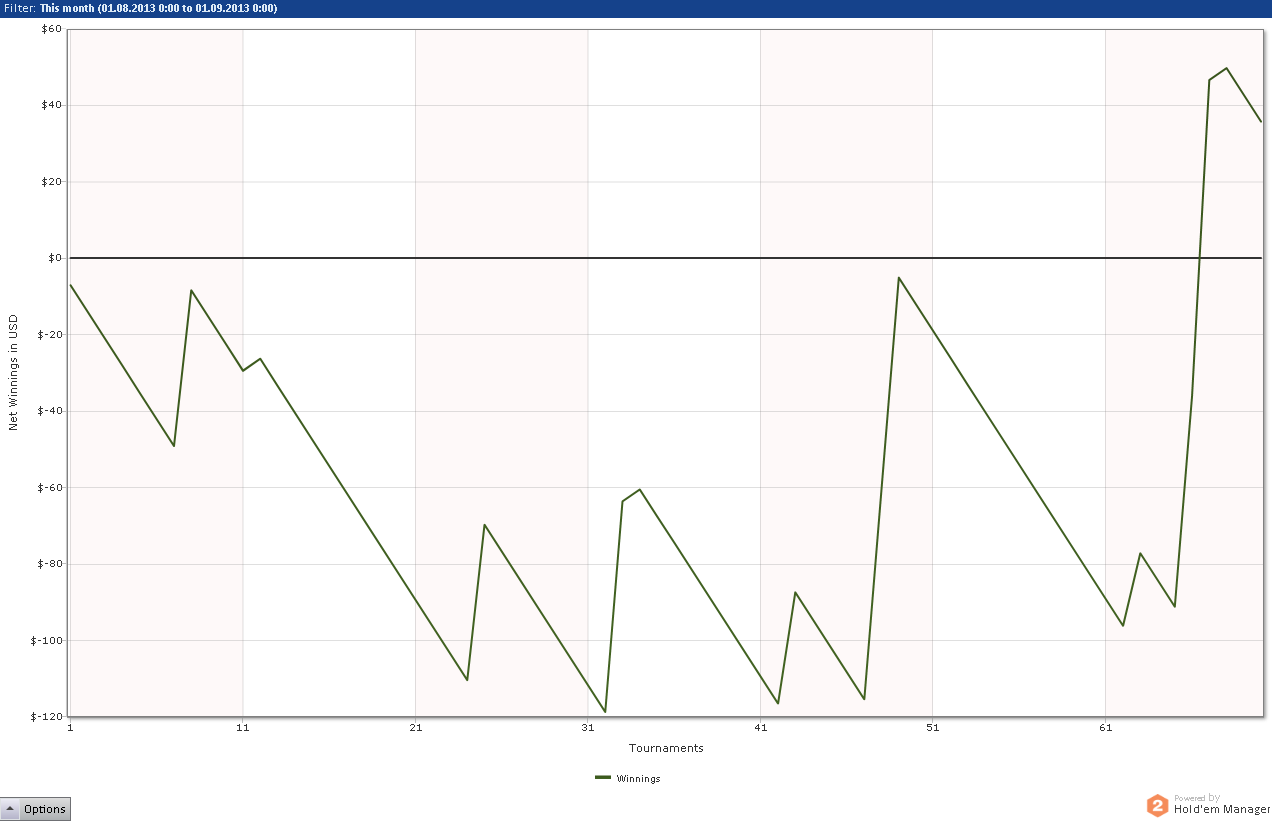Click the lowest point near tournament 32
Image resolution: width=1272 pixels, height=821 pixels.
[605, 712]
